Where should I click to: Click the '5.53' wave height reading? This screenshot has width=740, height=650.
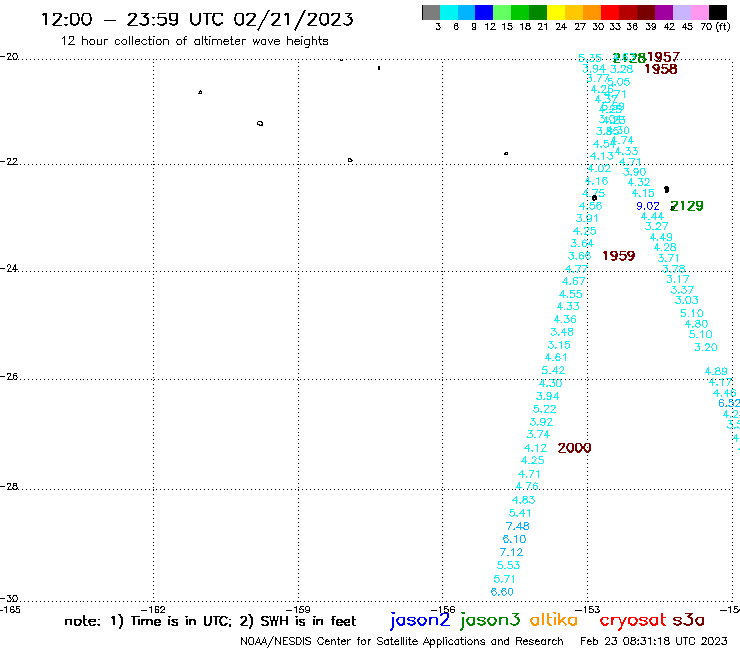[x=508, y=565]
